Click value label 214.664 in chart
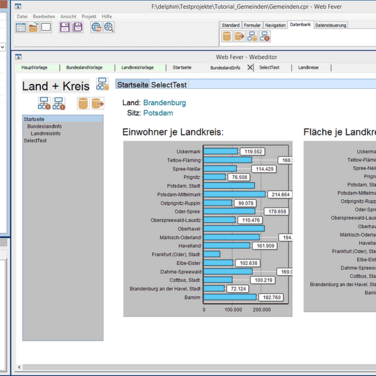 [280, 195]
